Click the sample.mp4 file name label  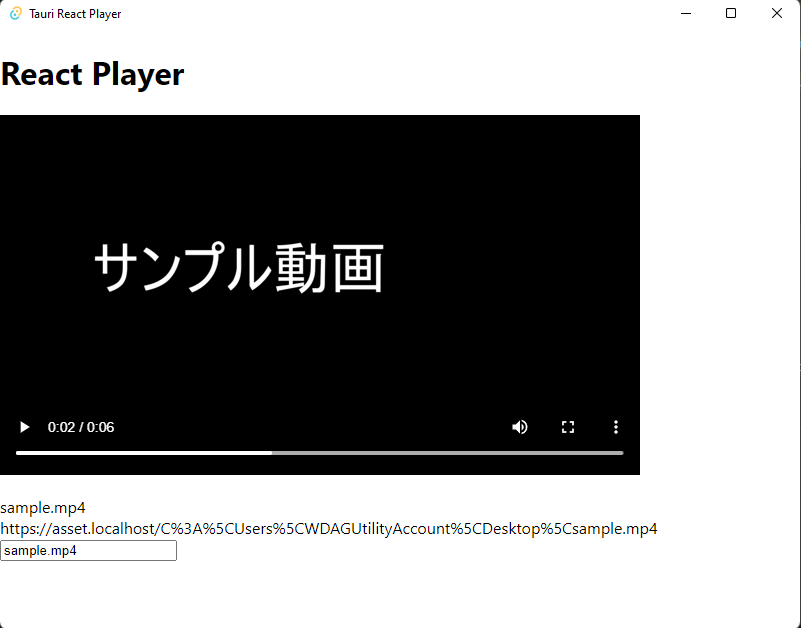pyautogui.click(x=43, y=507)
